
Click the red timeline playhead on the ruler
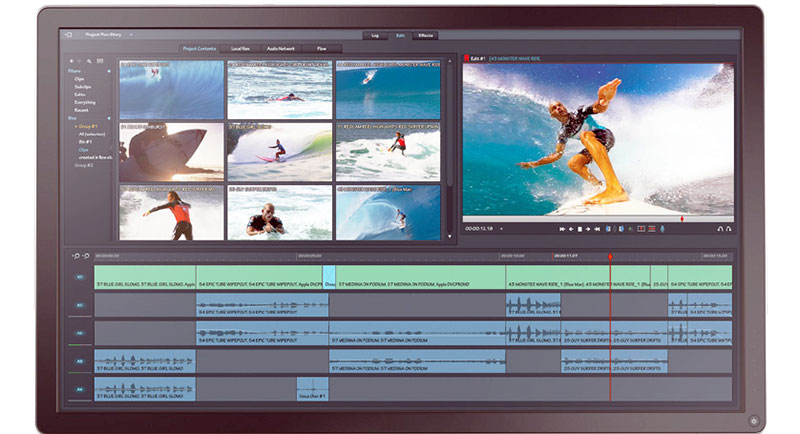click(x=610, y=257)
